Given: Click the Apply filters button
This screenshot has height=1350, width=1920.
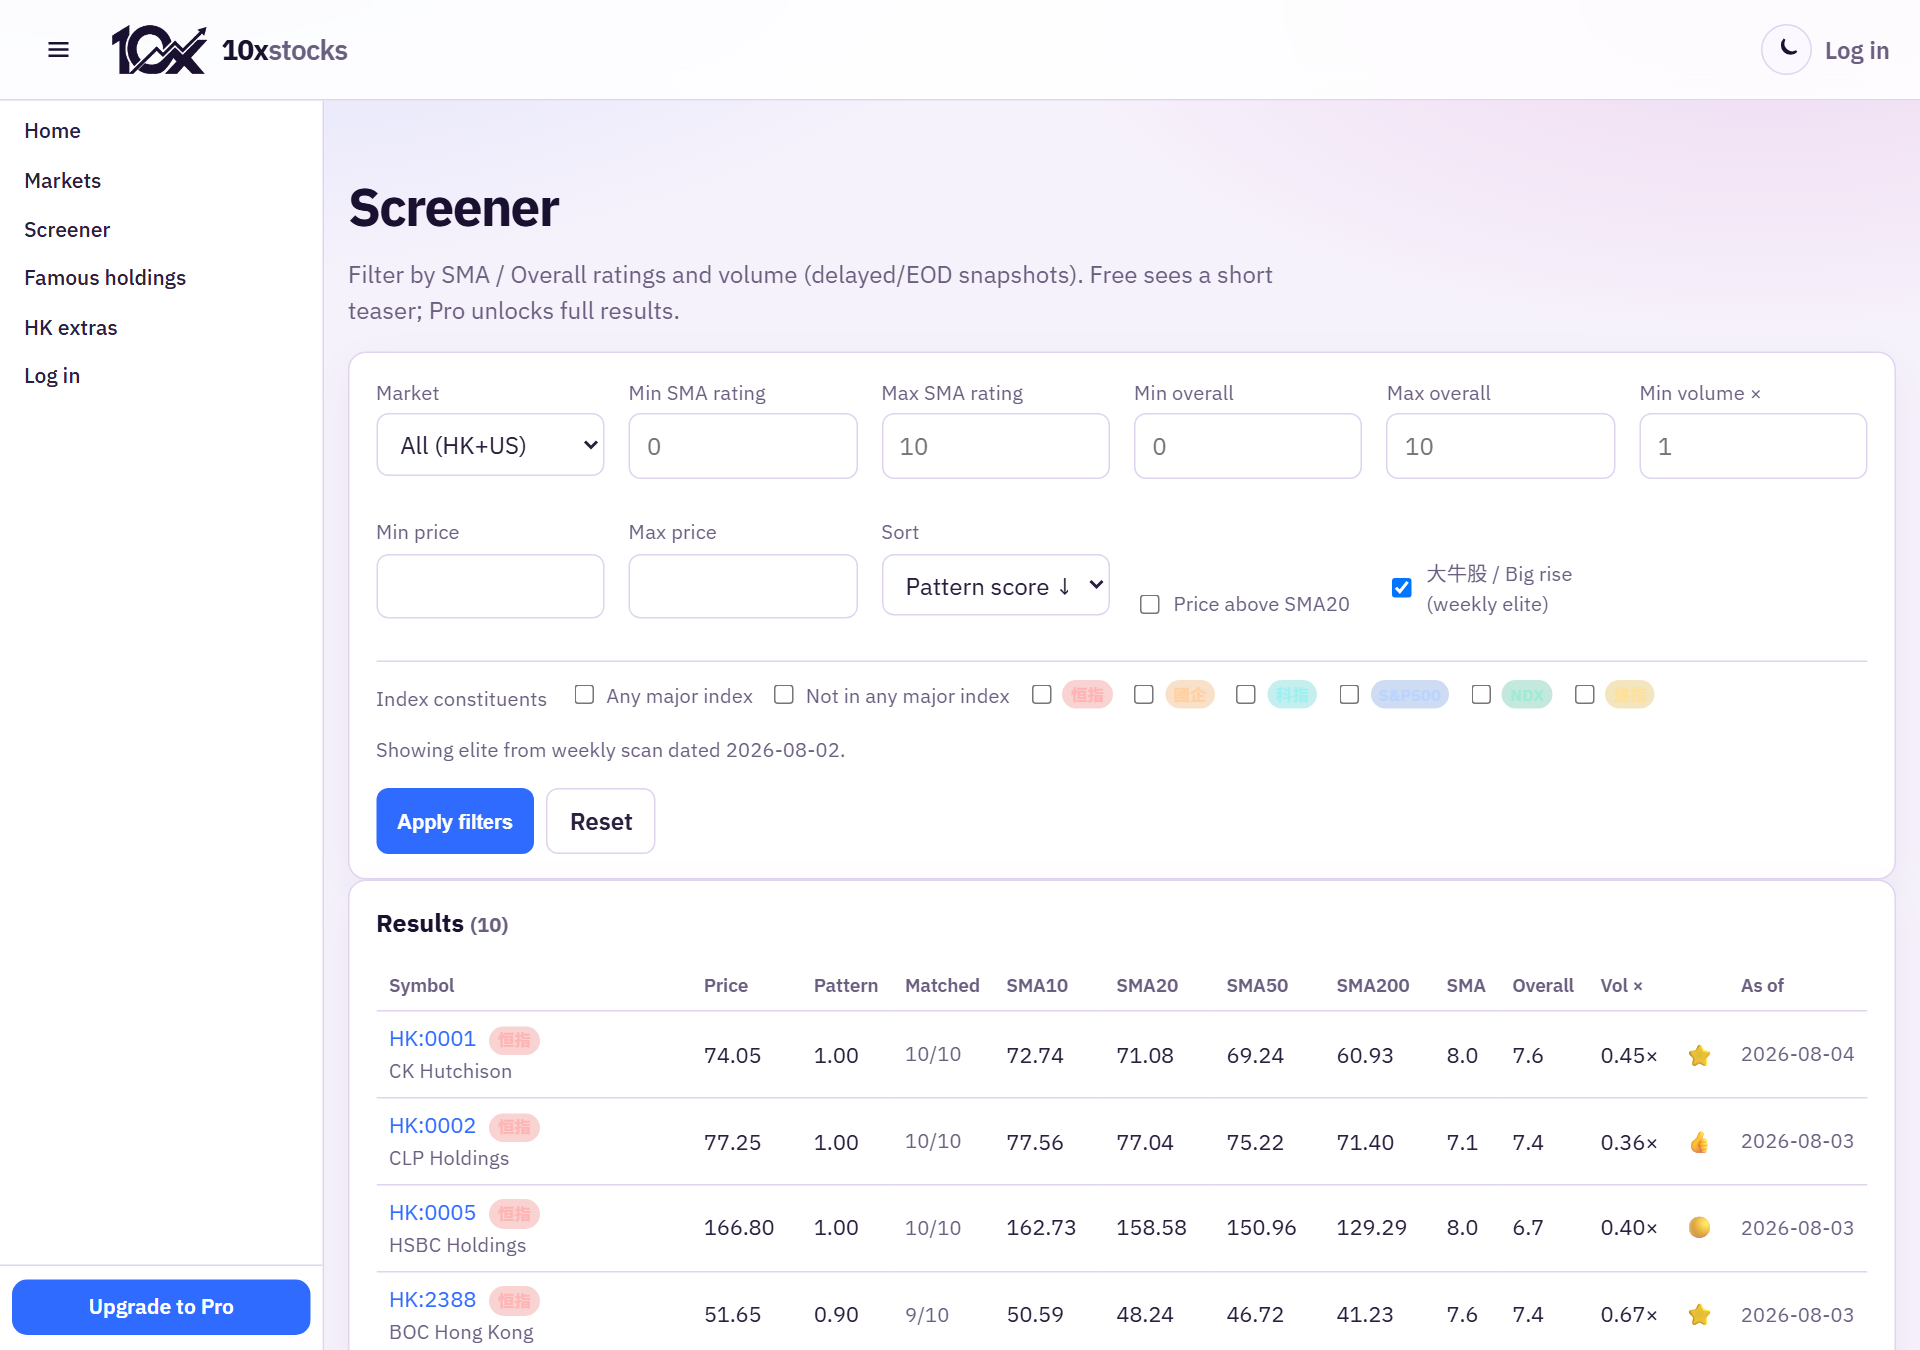Looking at the screenshot, I should pyautogui.click(x=455, y=821).
